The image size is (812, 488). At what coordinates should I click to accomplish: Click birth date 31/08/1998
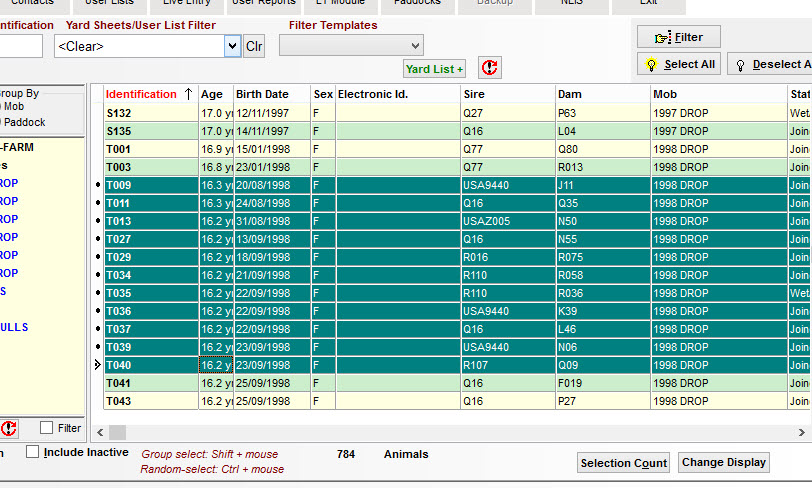tap(272, 221)
